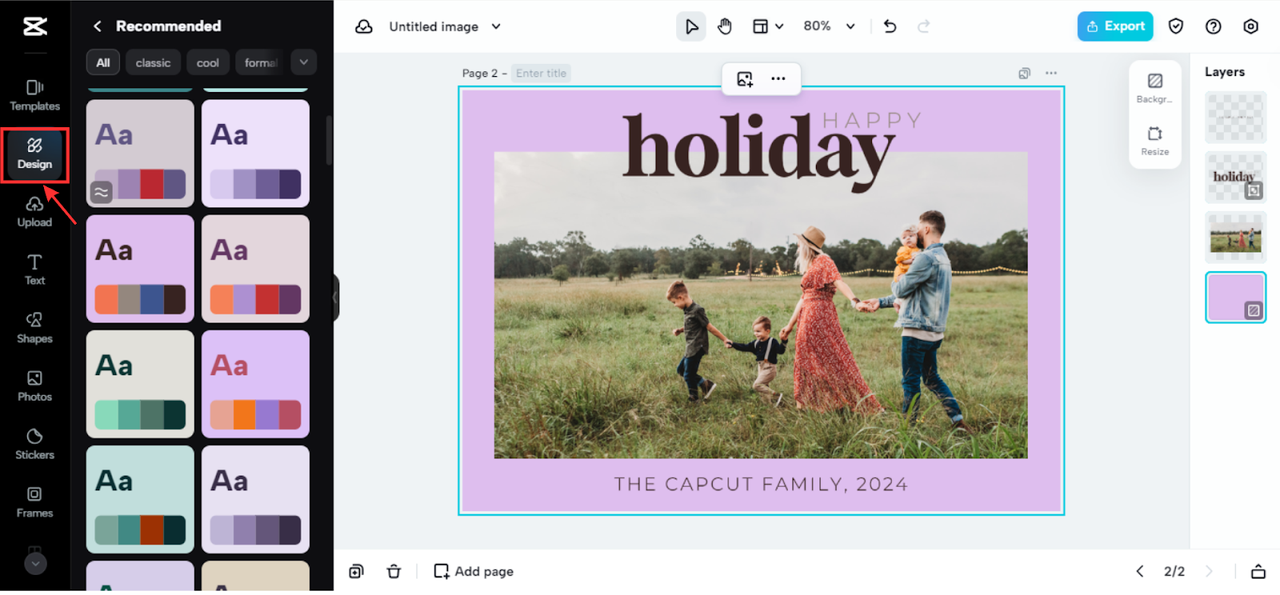
Task: Click the CapCut logo icon
Action: point(35,26)
